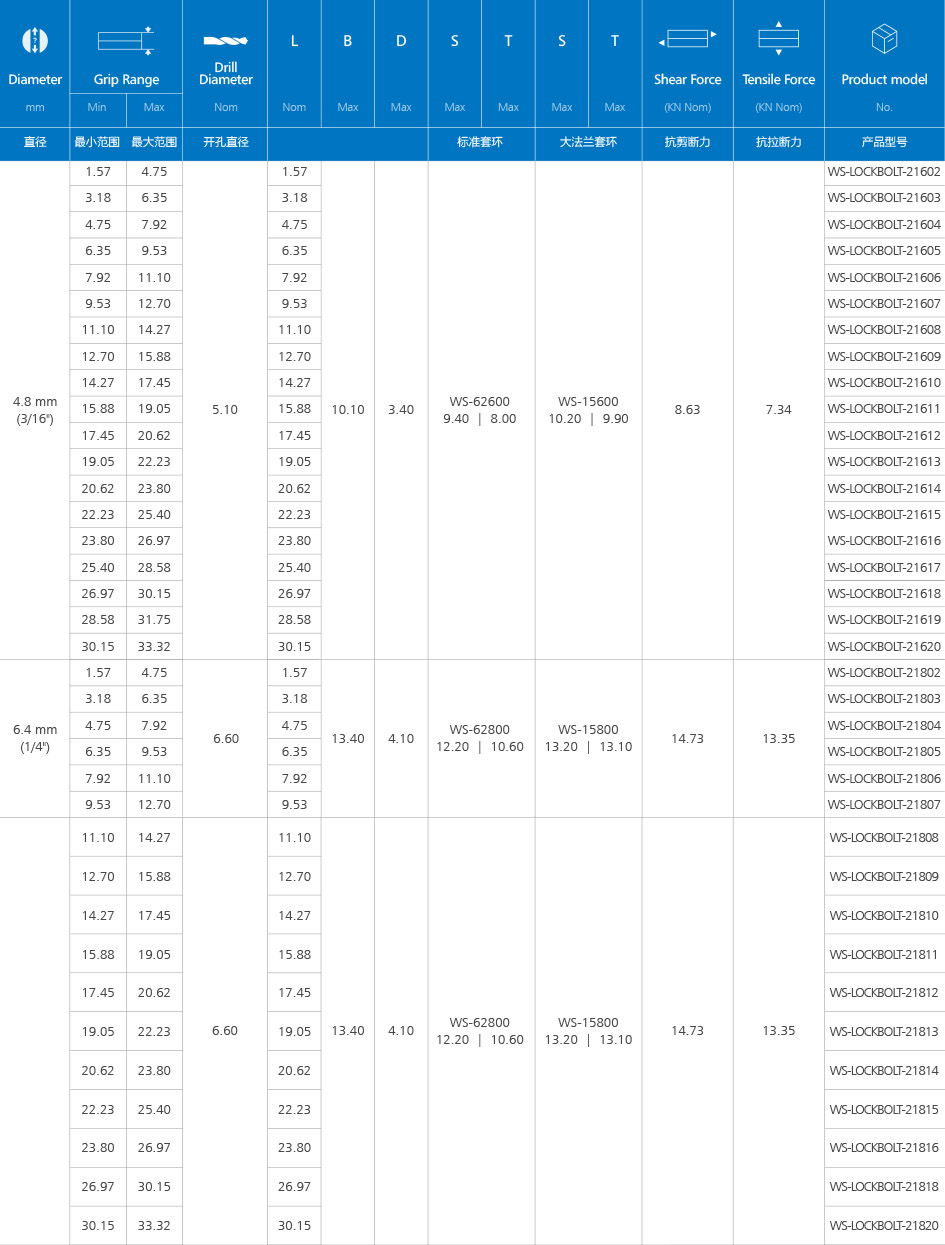The height and width of the screenshot is (1245, 945).
Task: Select the Product model column header
Action: [x=884, y=80]
